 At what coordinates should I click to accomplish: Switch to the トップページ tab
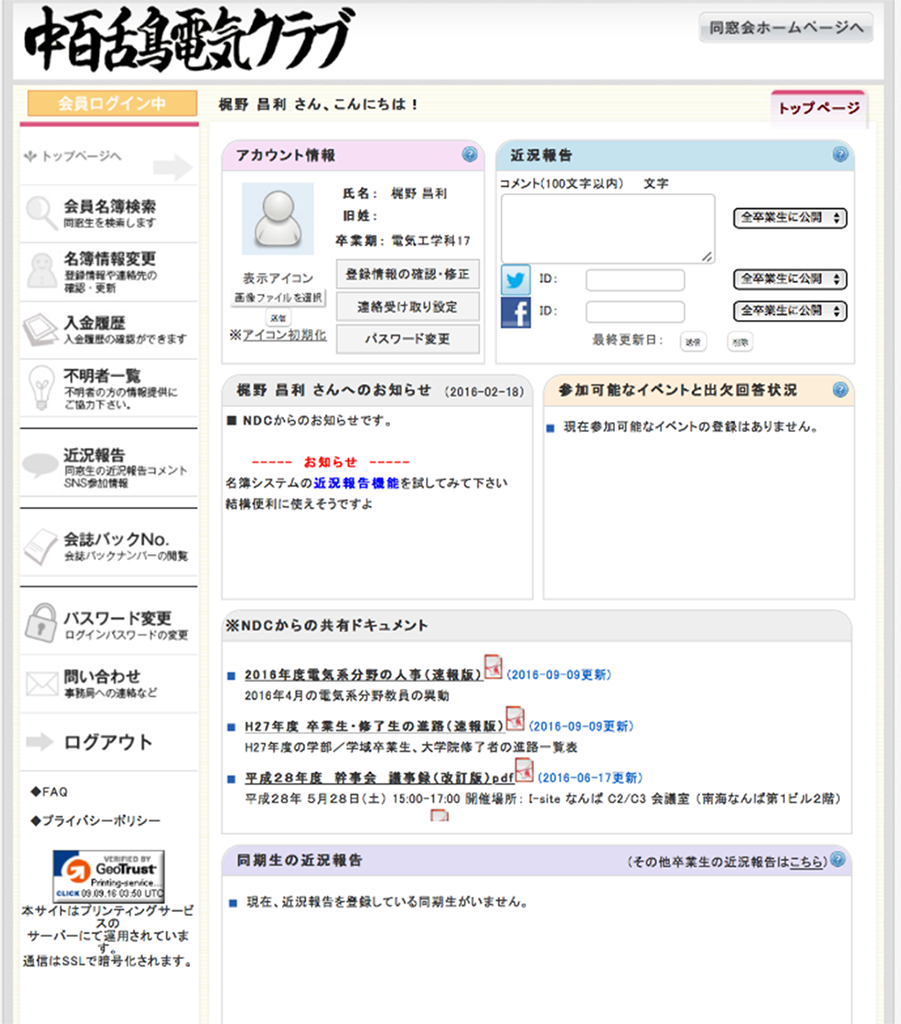[x=818, y=108]
